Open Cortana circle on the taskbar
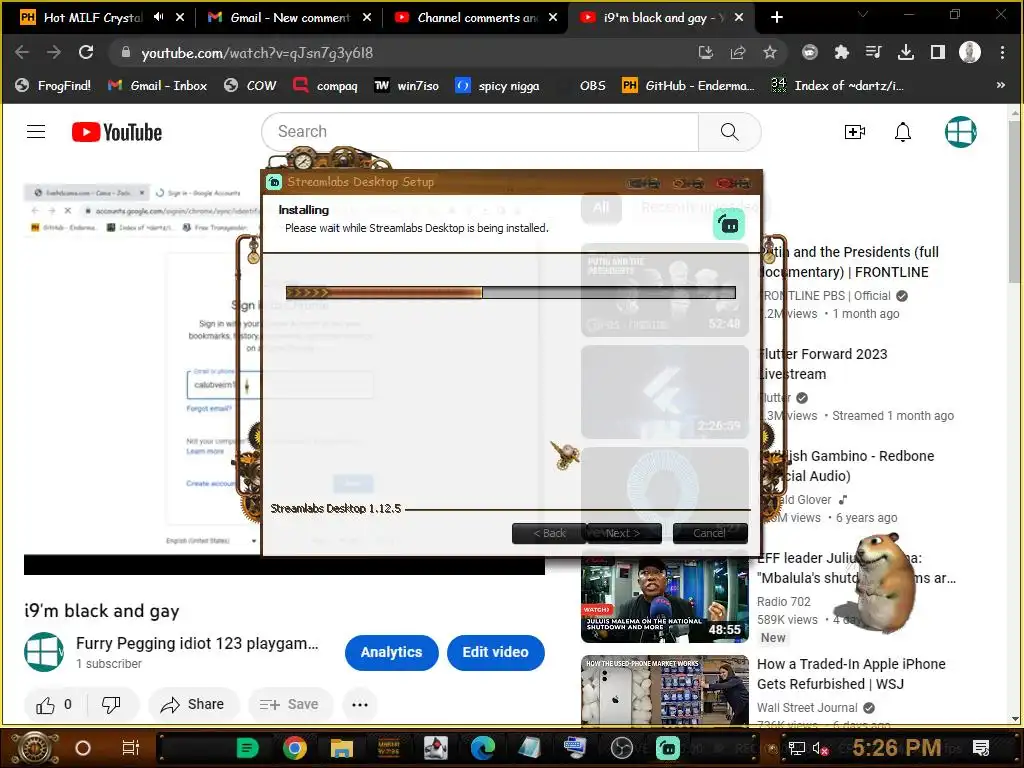 83,748
